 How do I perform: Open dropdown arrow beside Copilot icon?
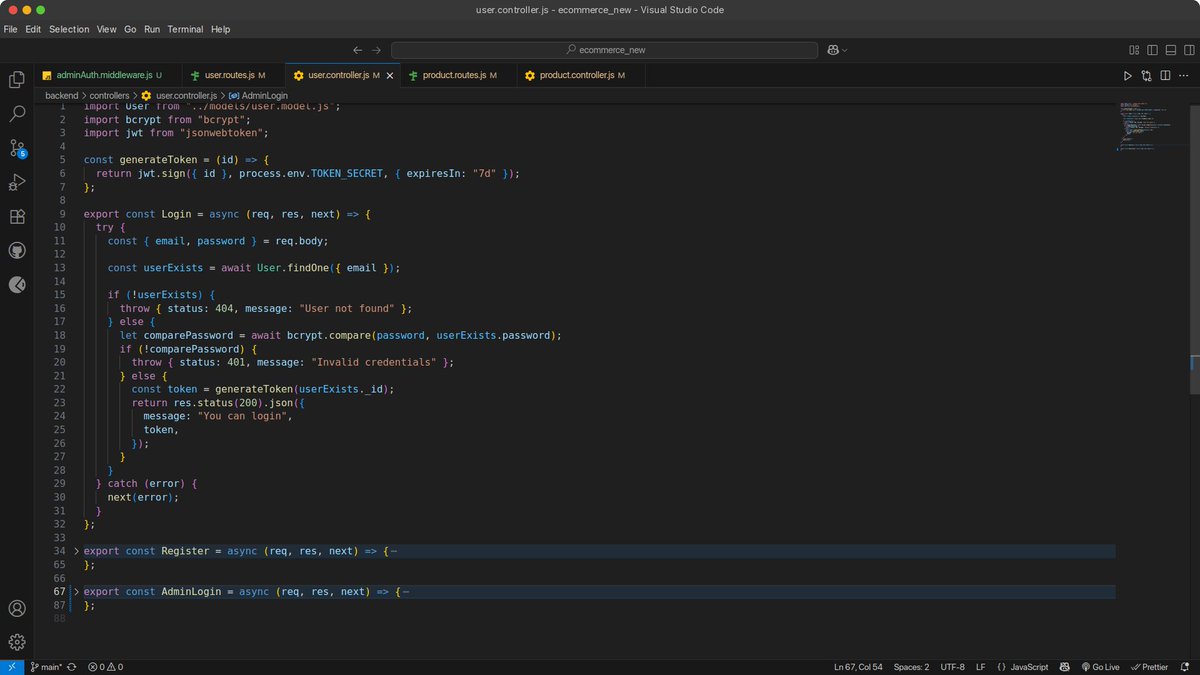(845, 50)
